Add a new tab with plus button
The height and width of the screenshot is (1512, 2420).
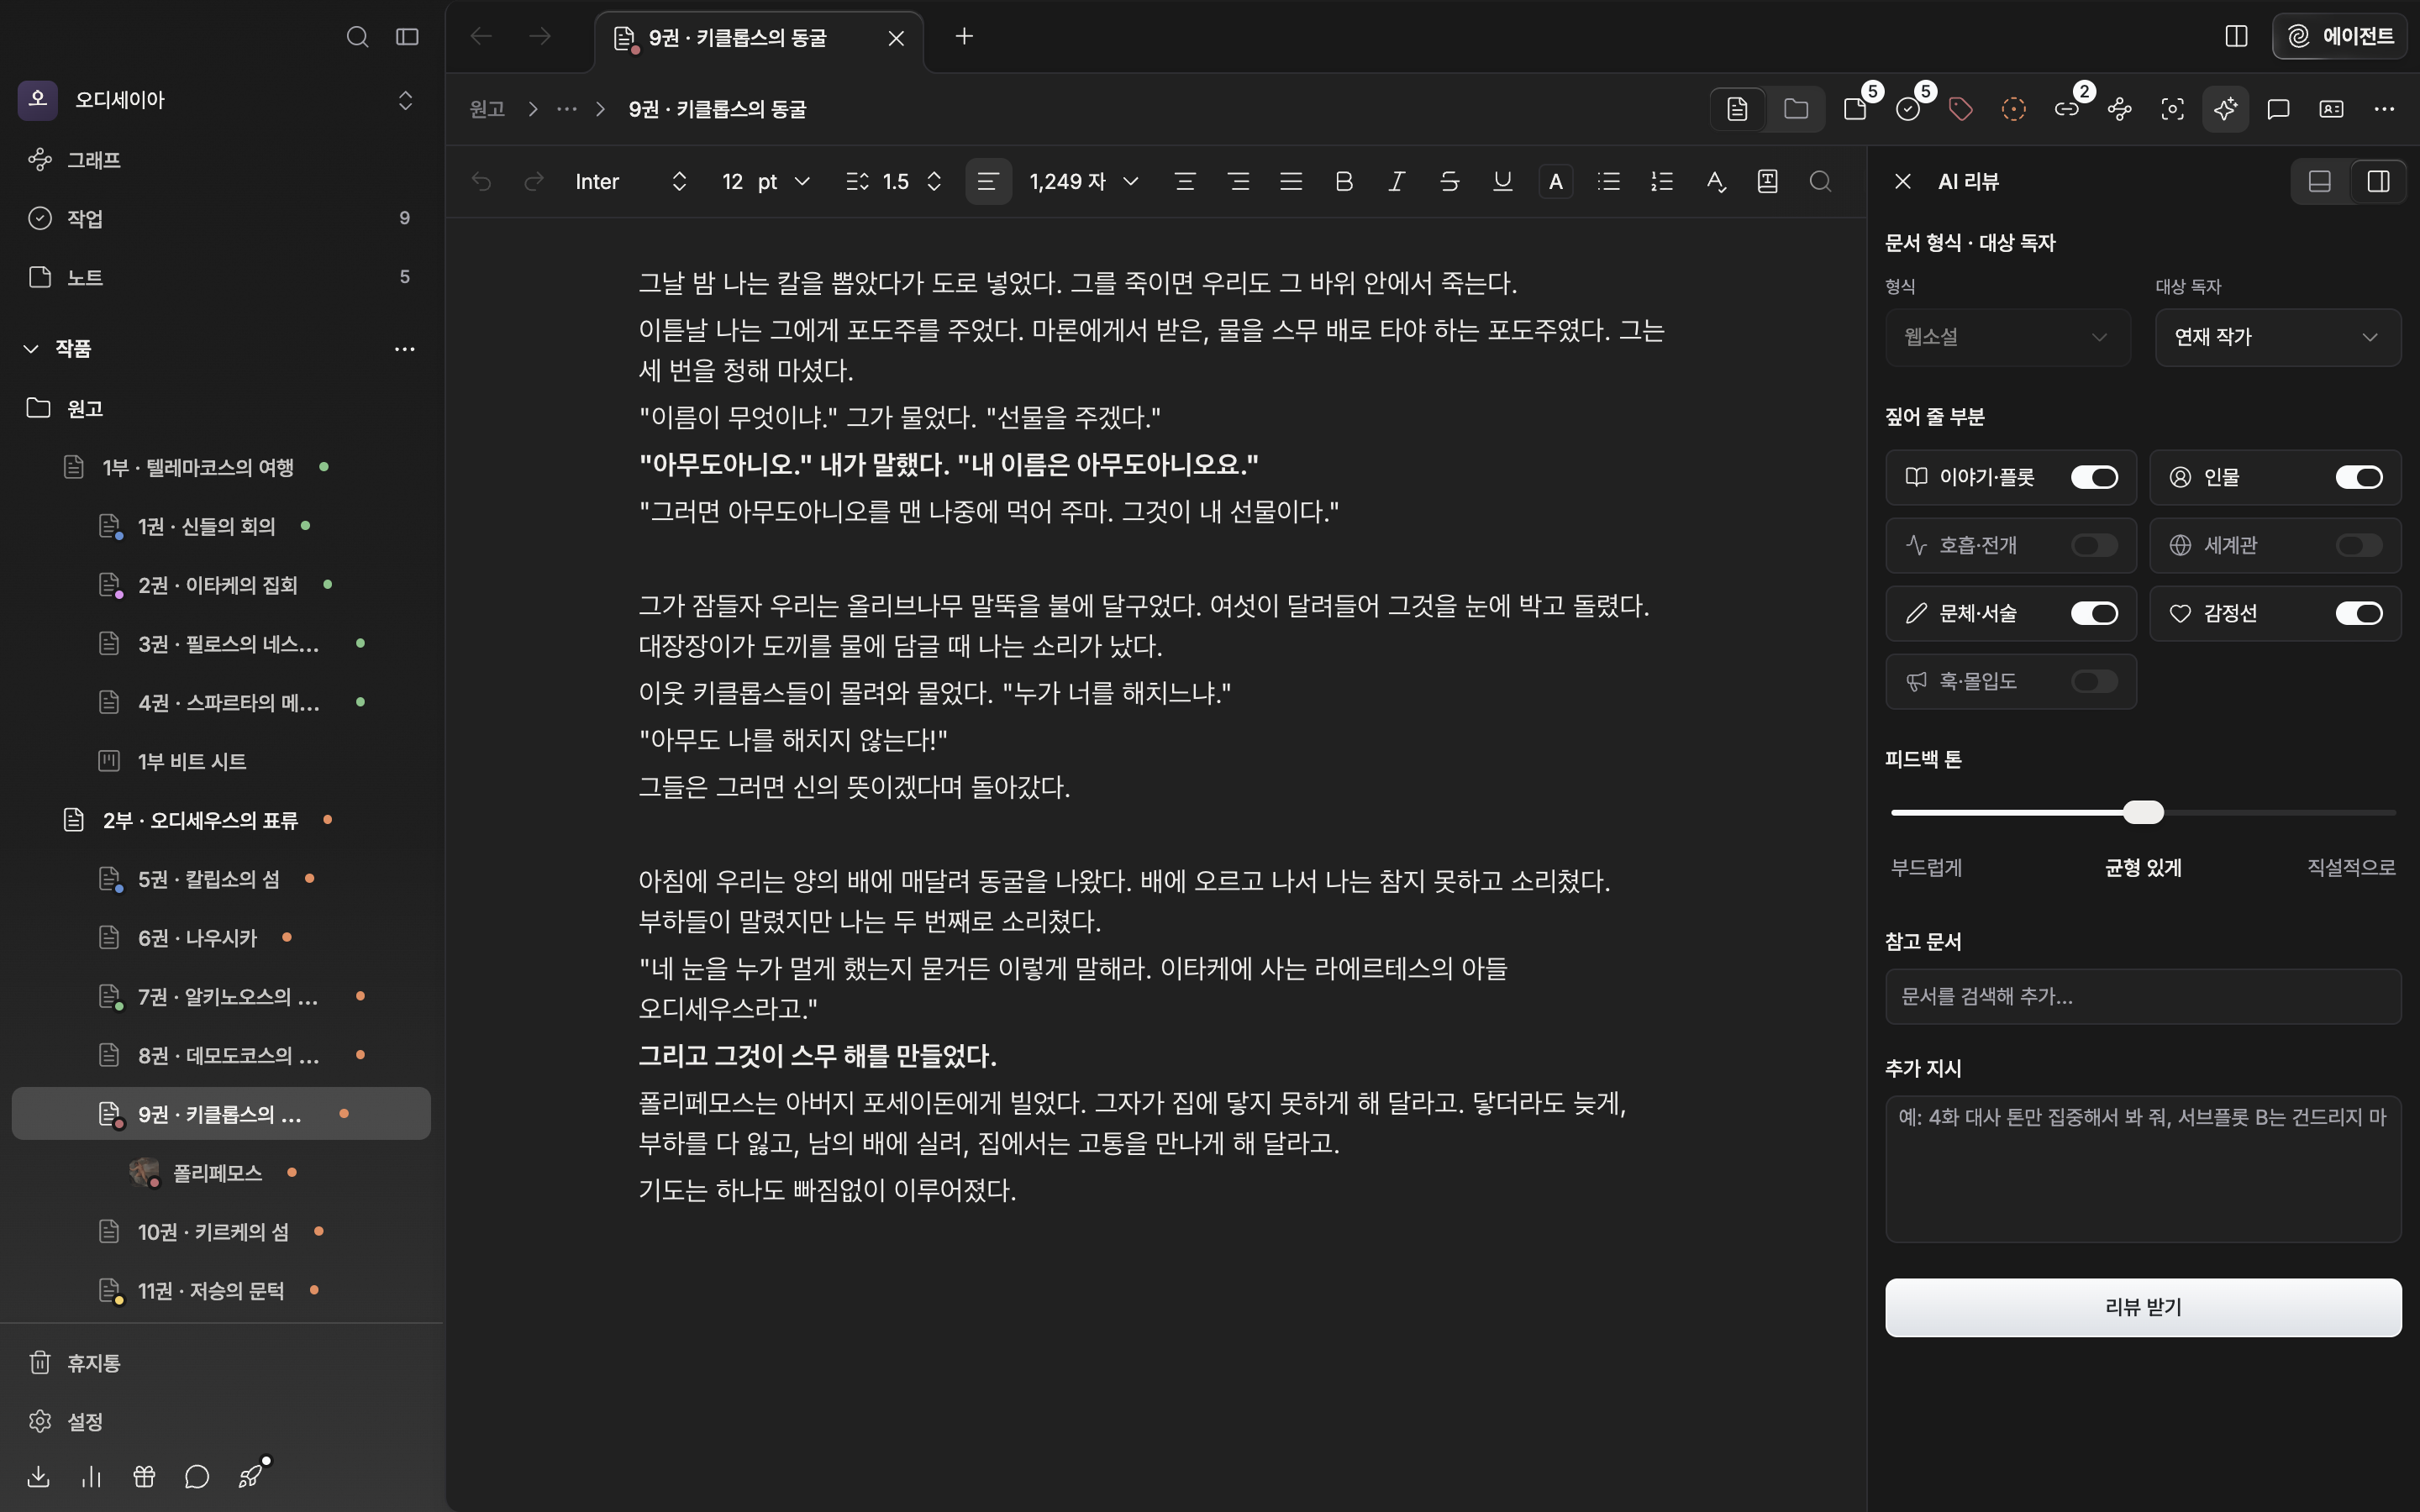tap(964, 36)
